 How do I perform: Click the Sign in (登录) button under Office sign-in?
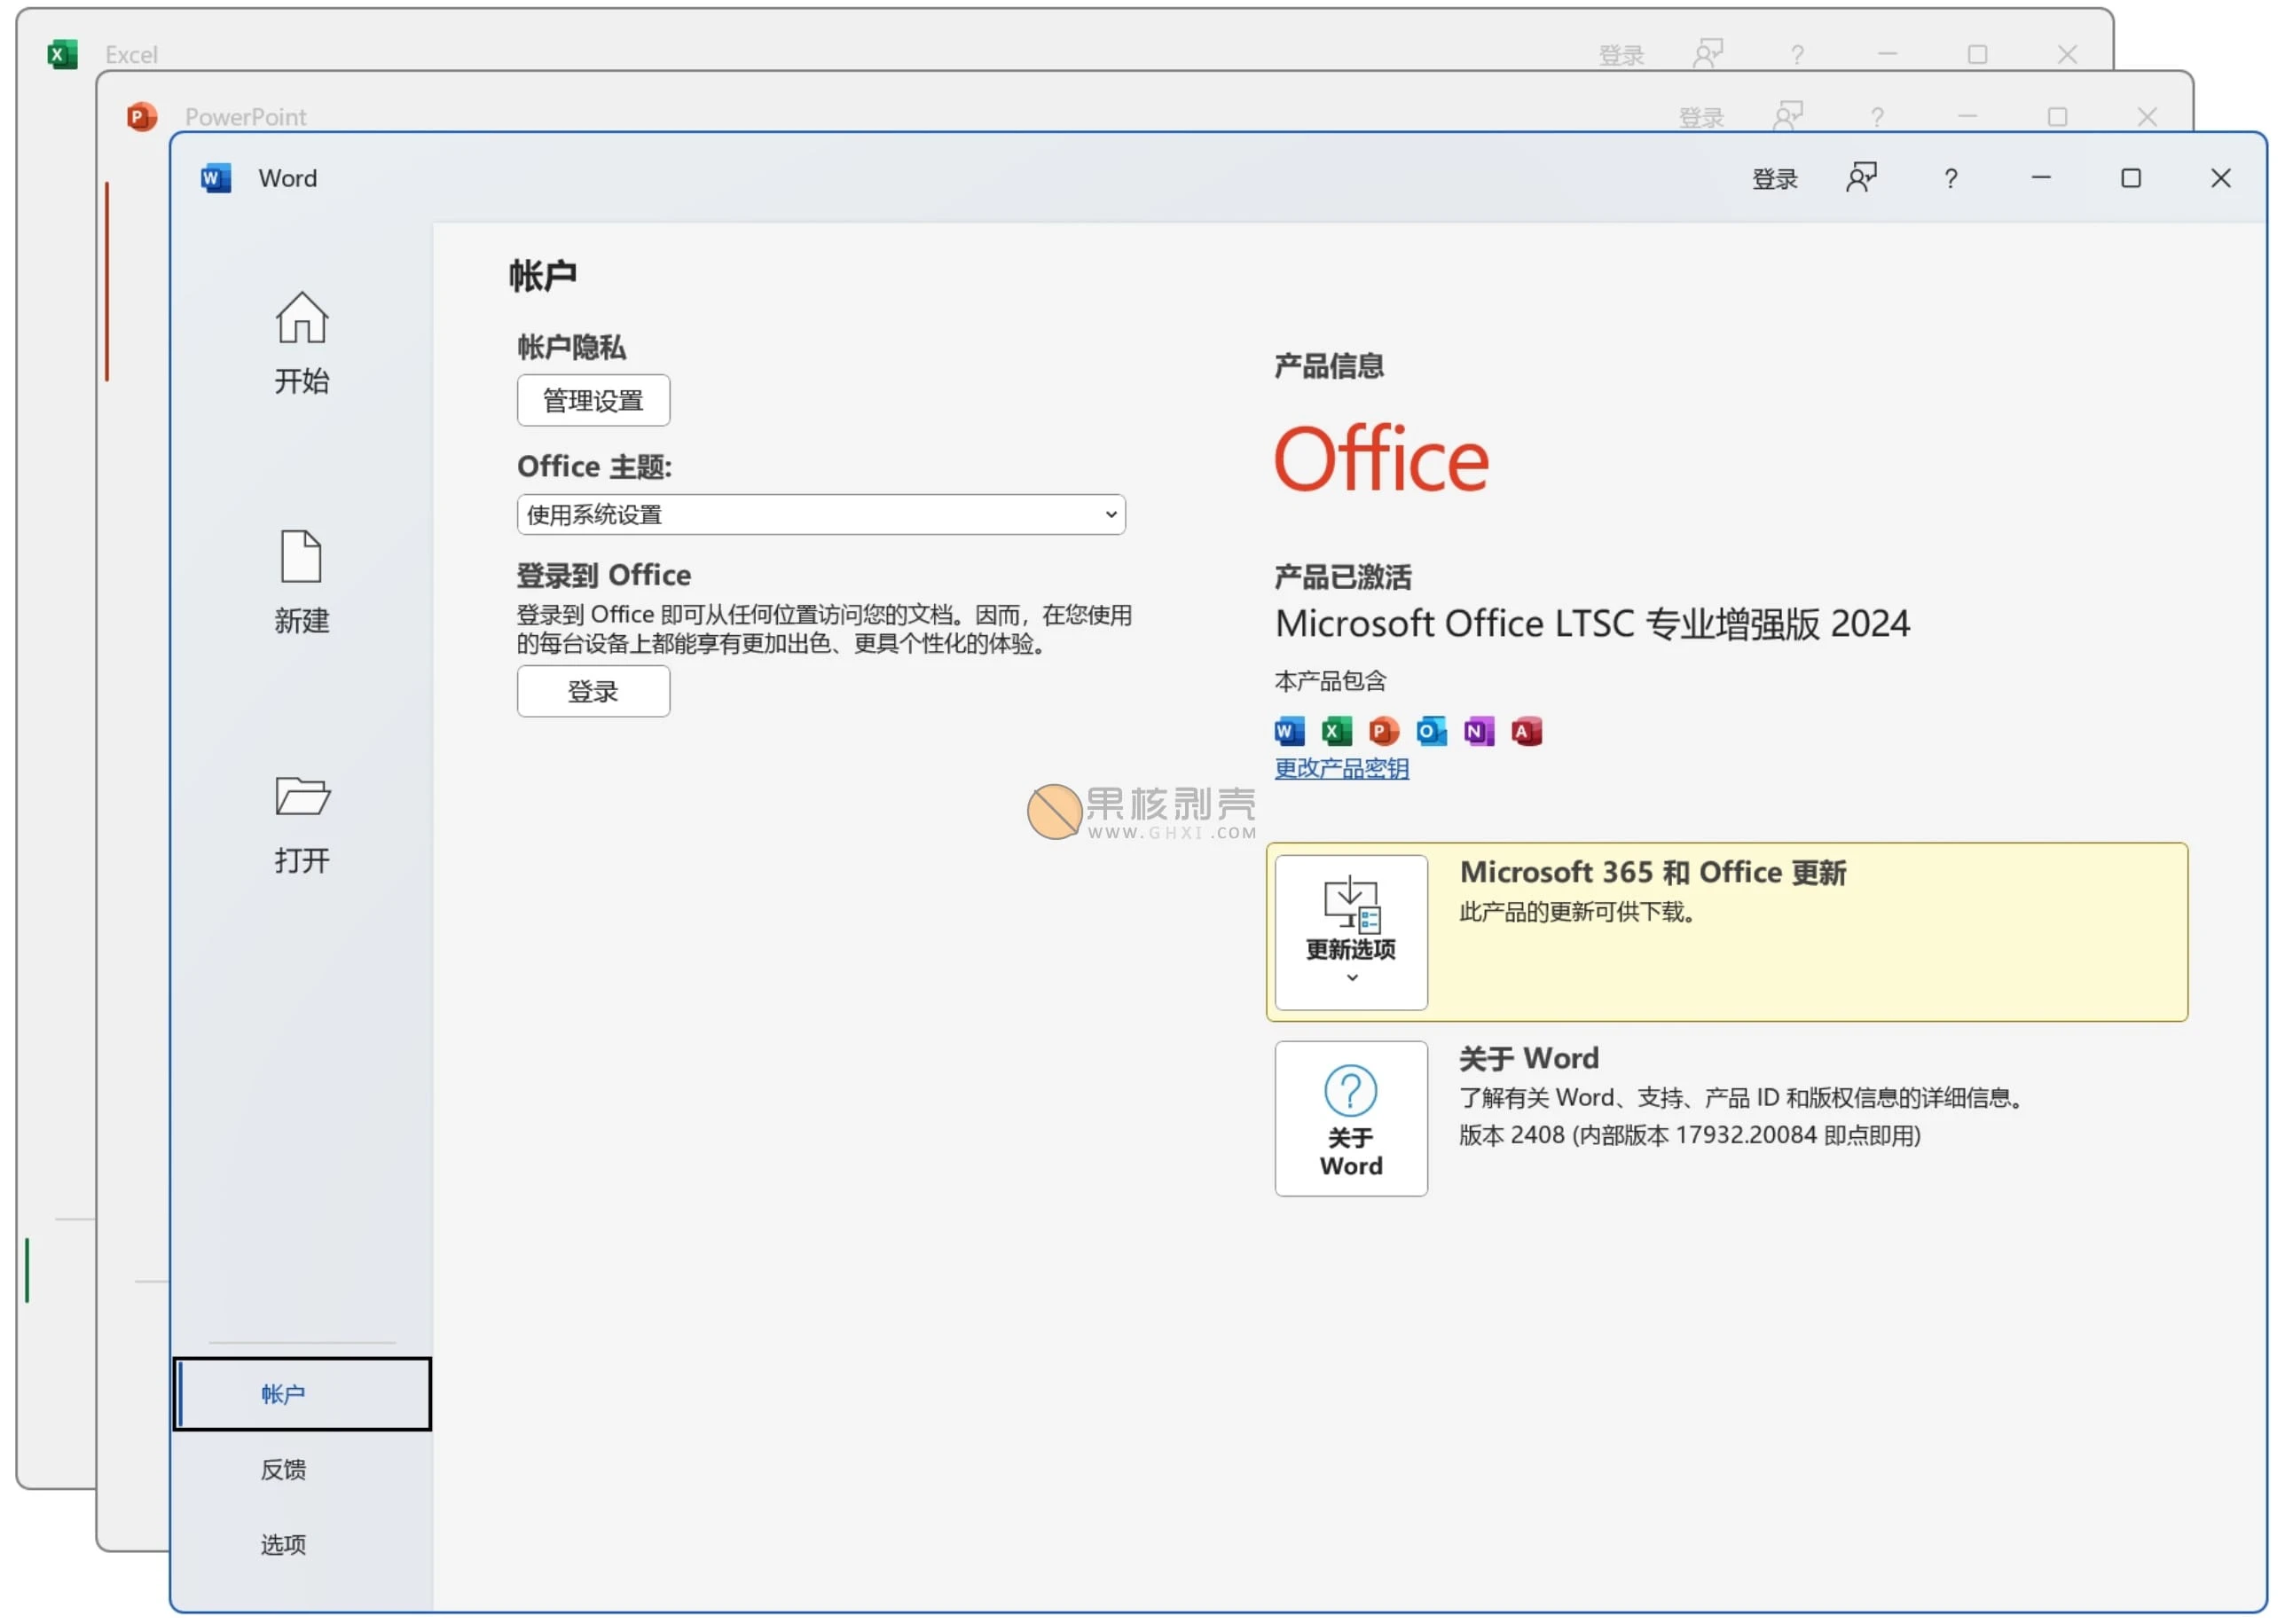coord(593,691)
